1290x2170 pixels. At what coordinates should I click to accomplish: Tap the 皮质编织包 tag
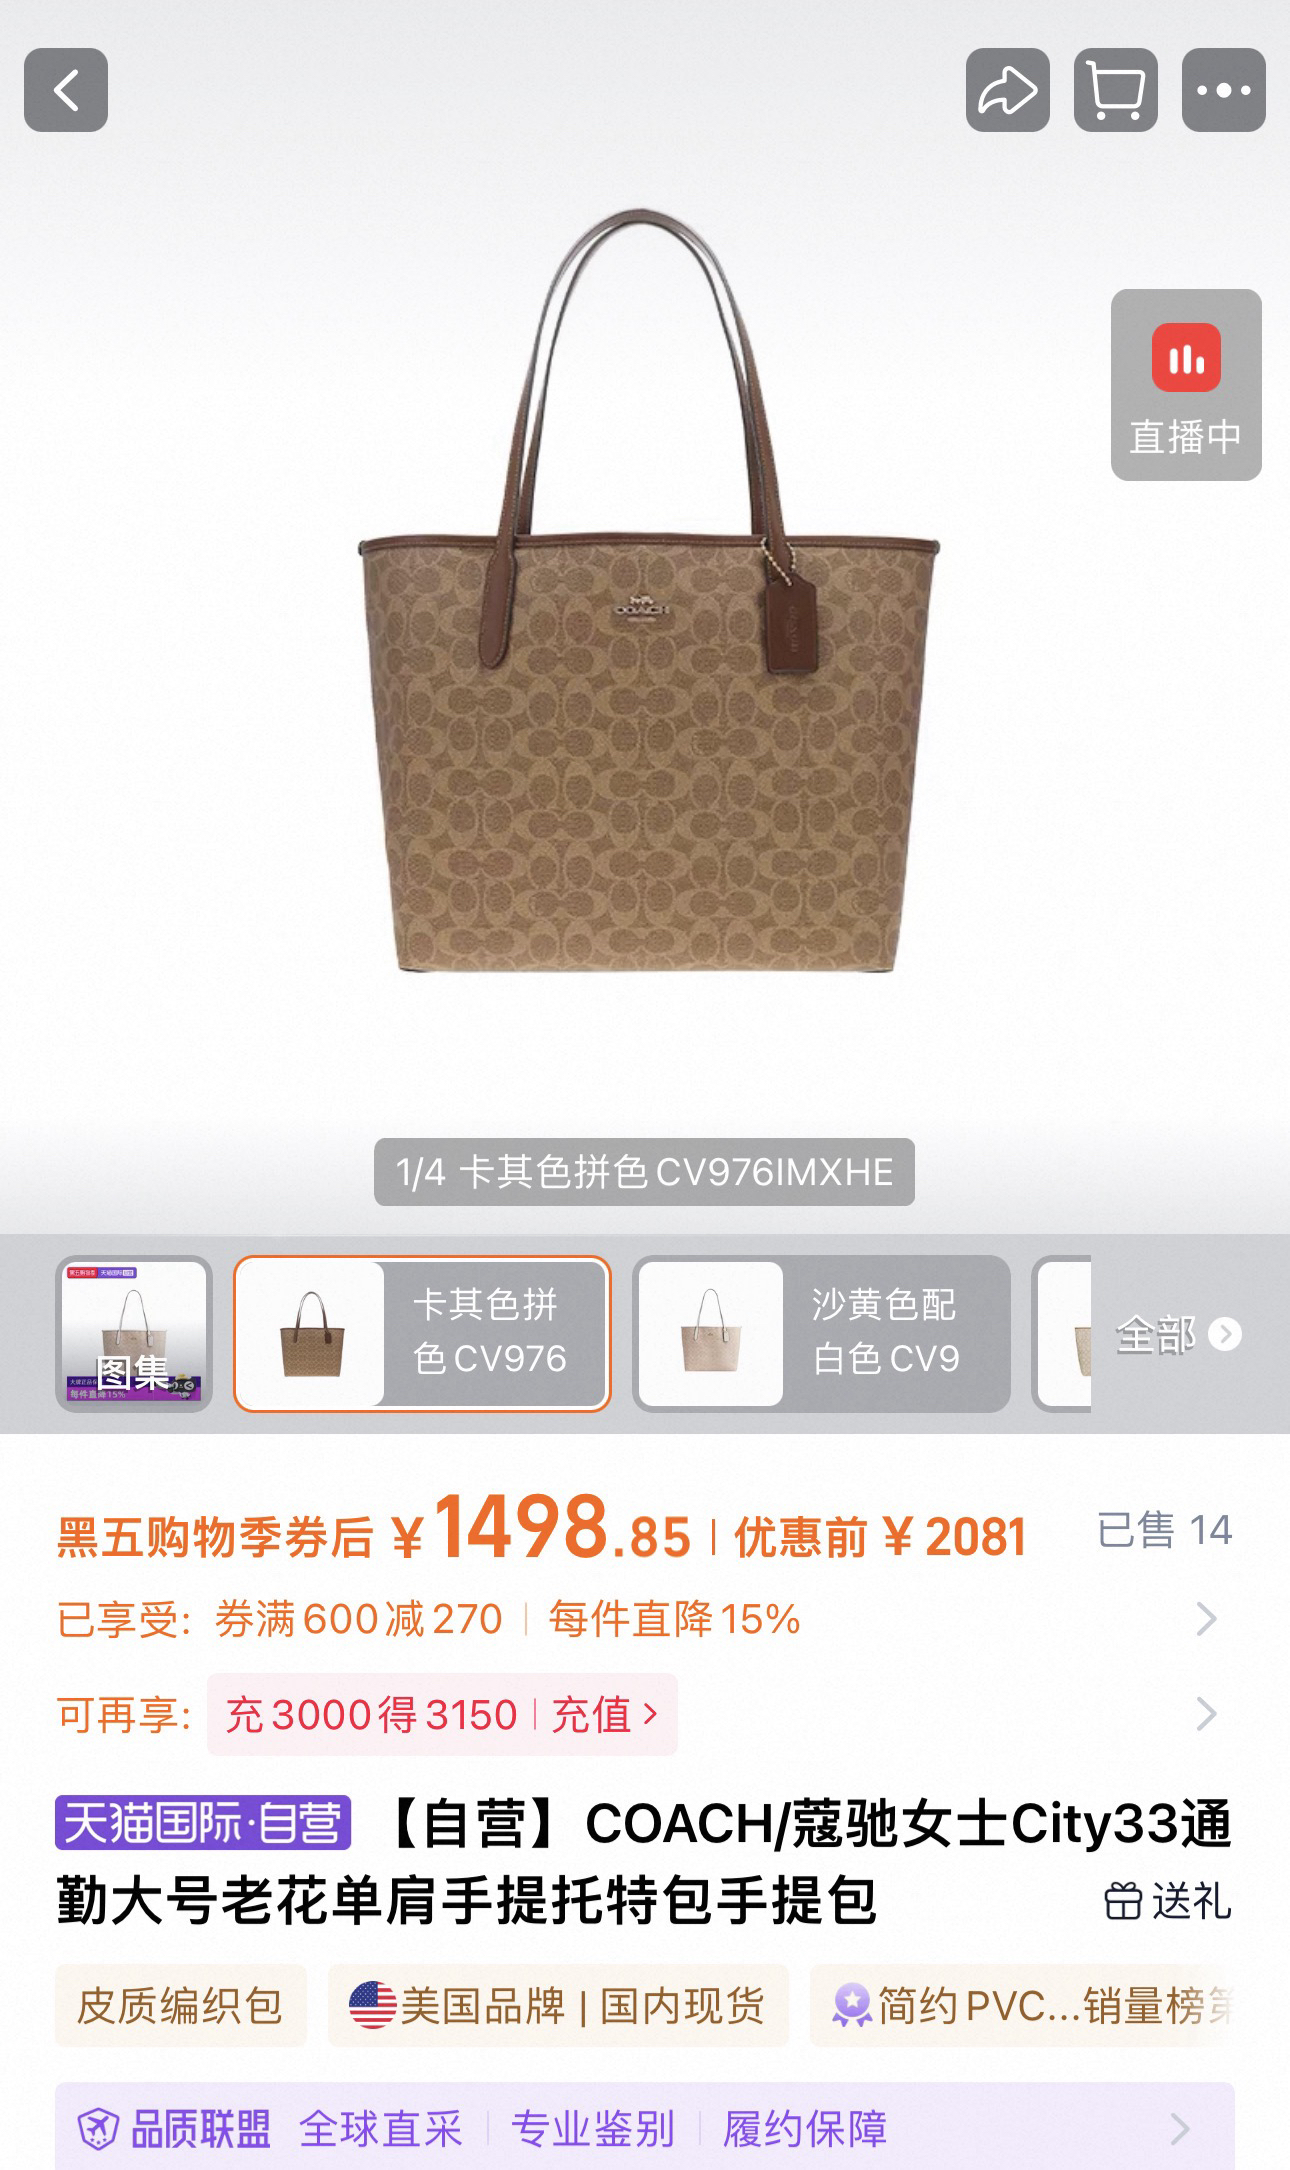[x=181, y=2005]
